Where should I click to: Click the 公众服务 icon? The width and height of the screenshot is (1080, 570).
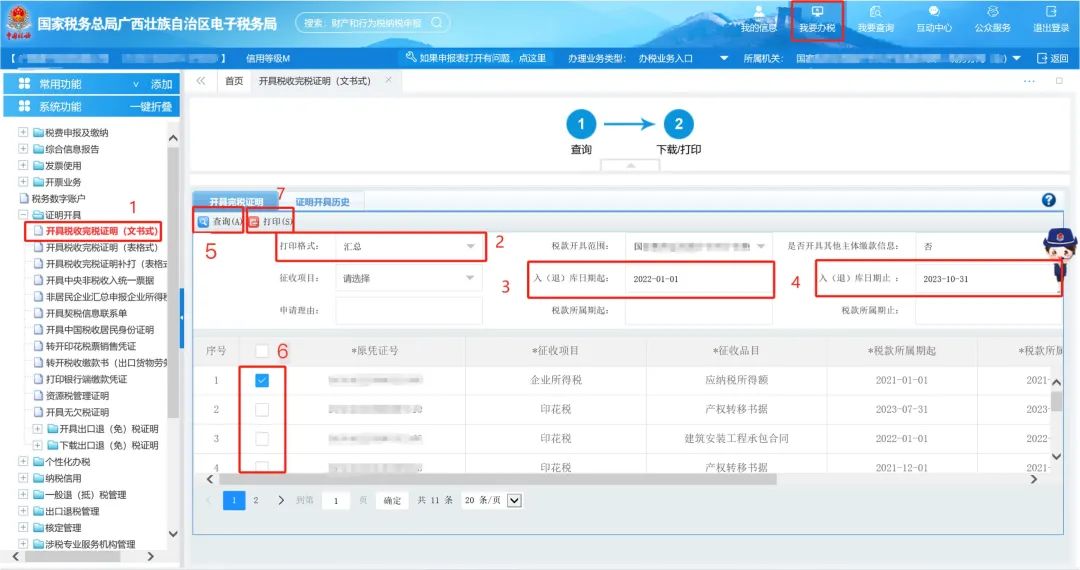coord(993,12)
